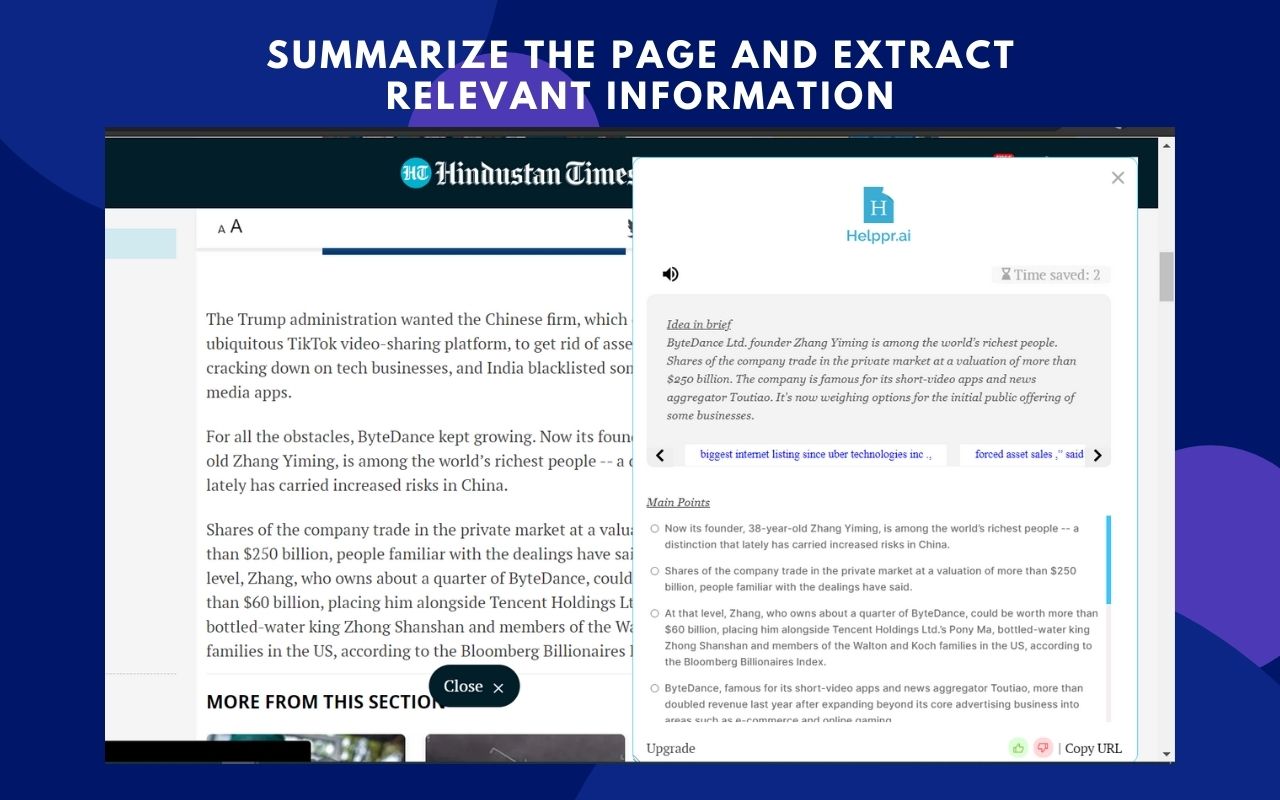
Task: Click the 'Idea in brief' heading
Action: pos(699,324)
